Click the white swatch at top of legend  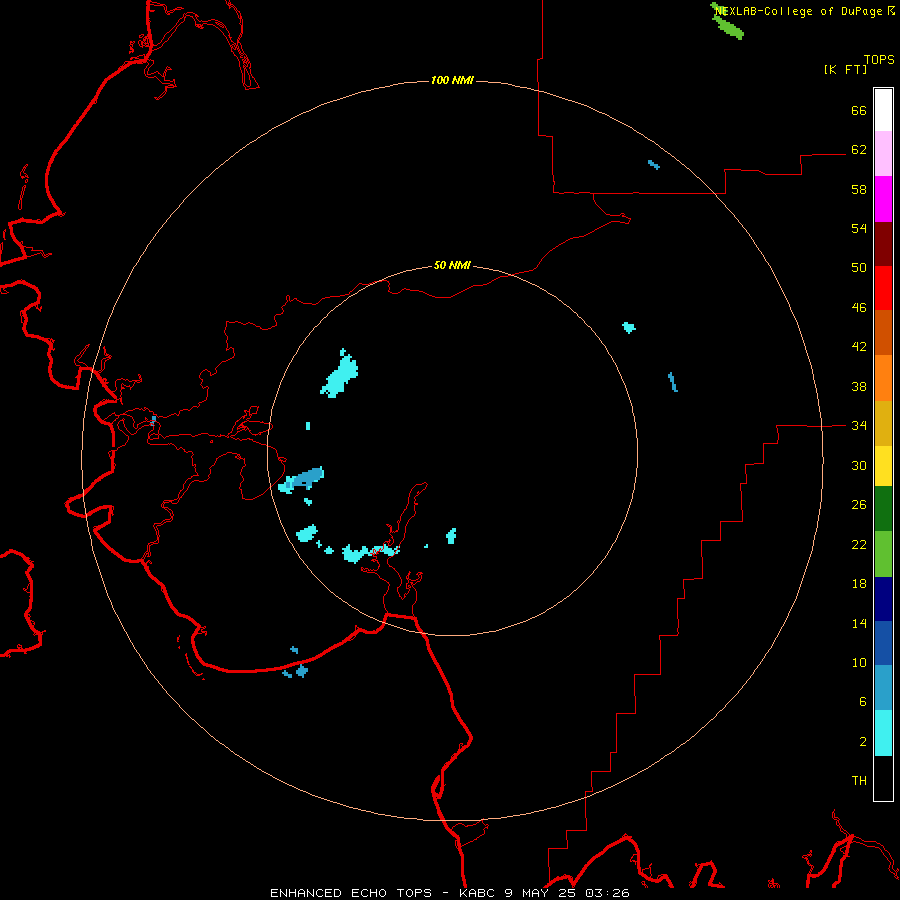[x=883, y=110]
